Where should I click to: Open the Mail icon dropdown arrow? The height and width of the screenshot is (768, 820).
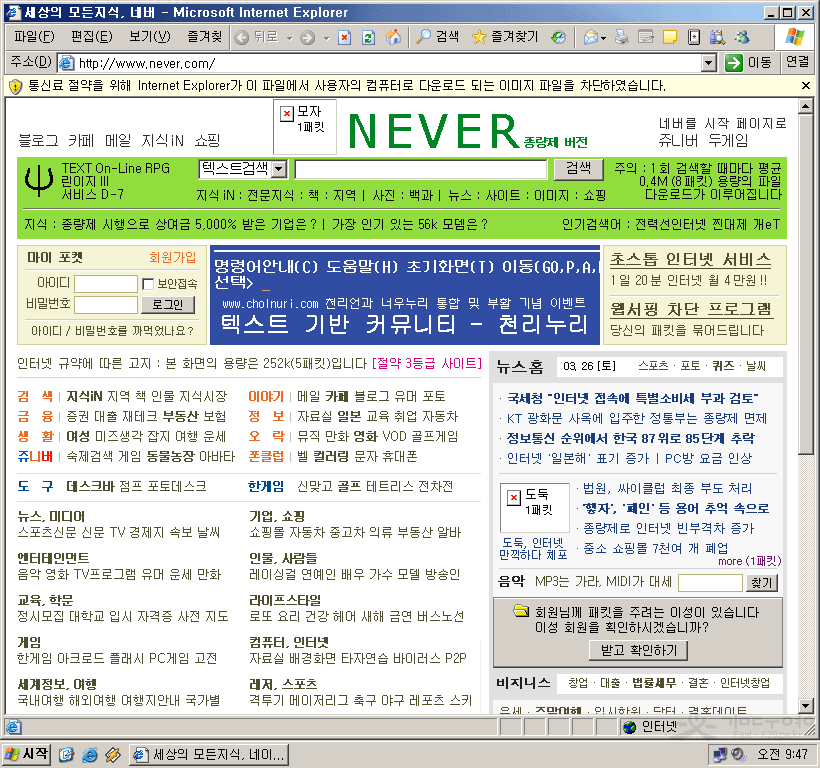[603, 38]
